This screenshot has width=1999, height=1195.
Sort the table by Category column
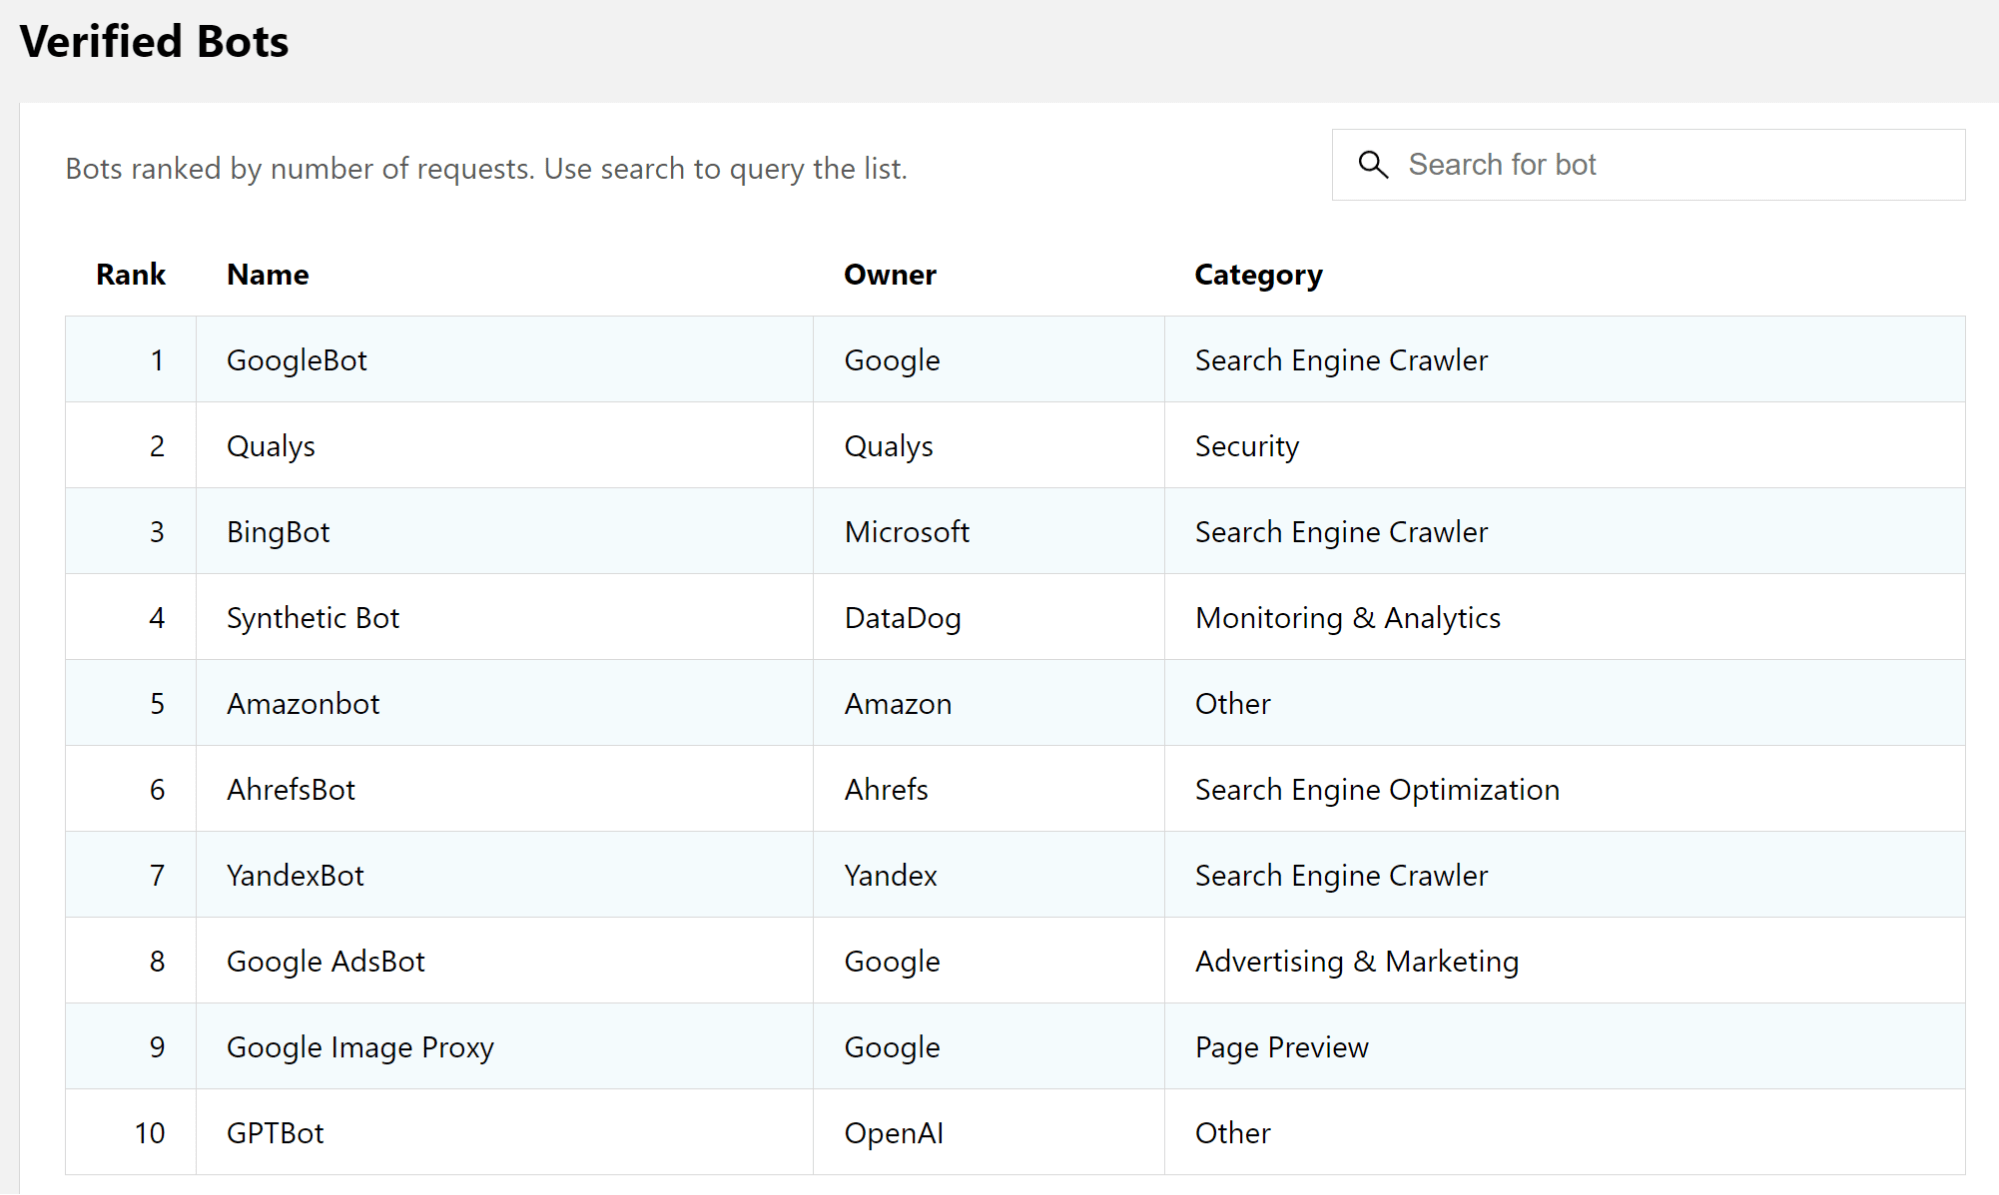1257,274
